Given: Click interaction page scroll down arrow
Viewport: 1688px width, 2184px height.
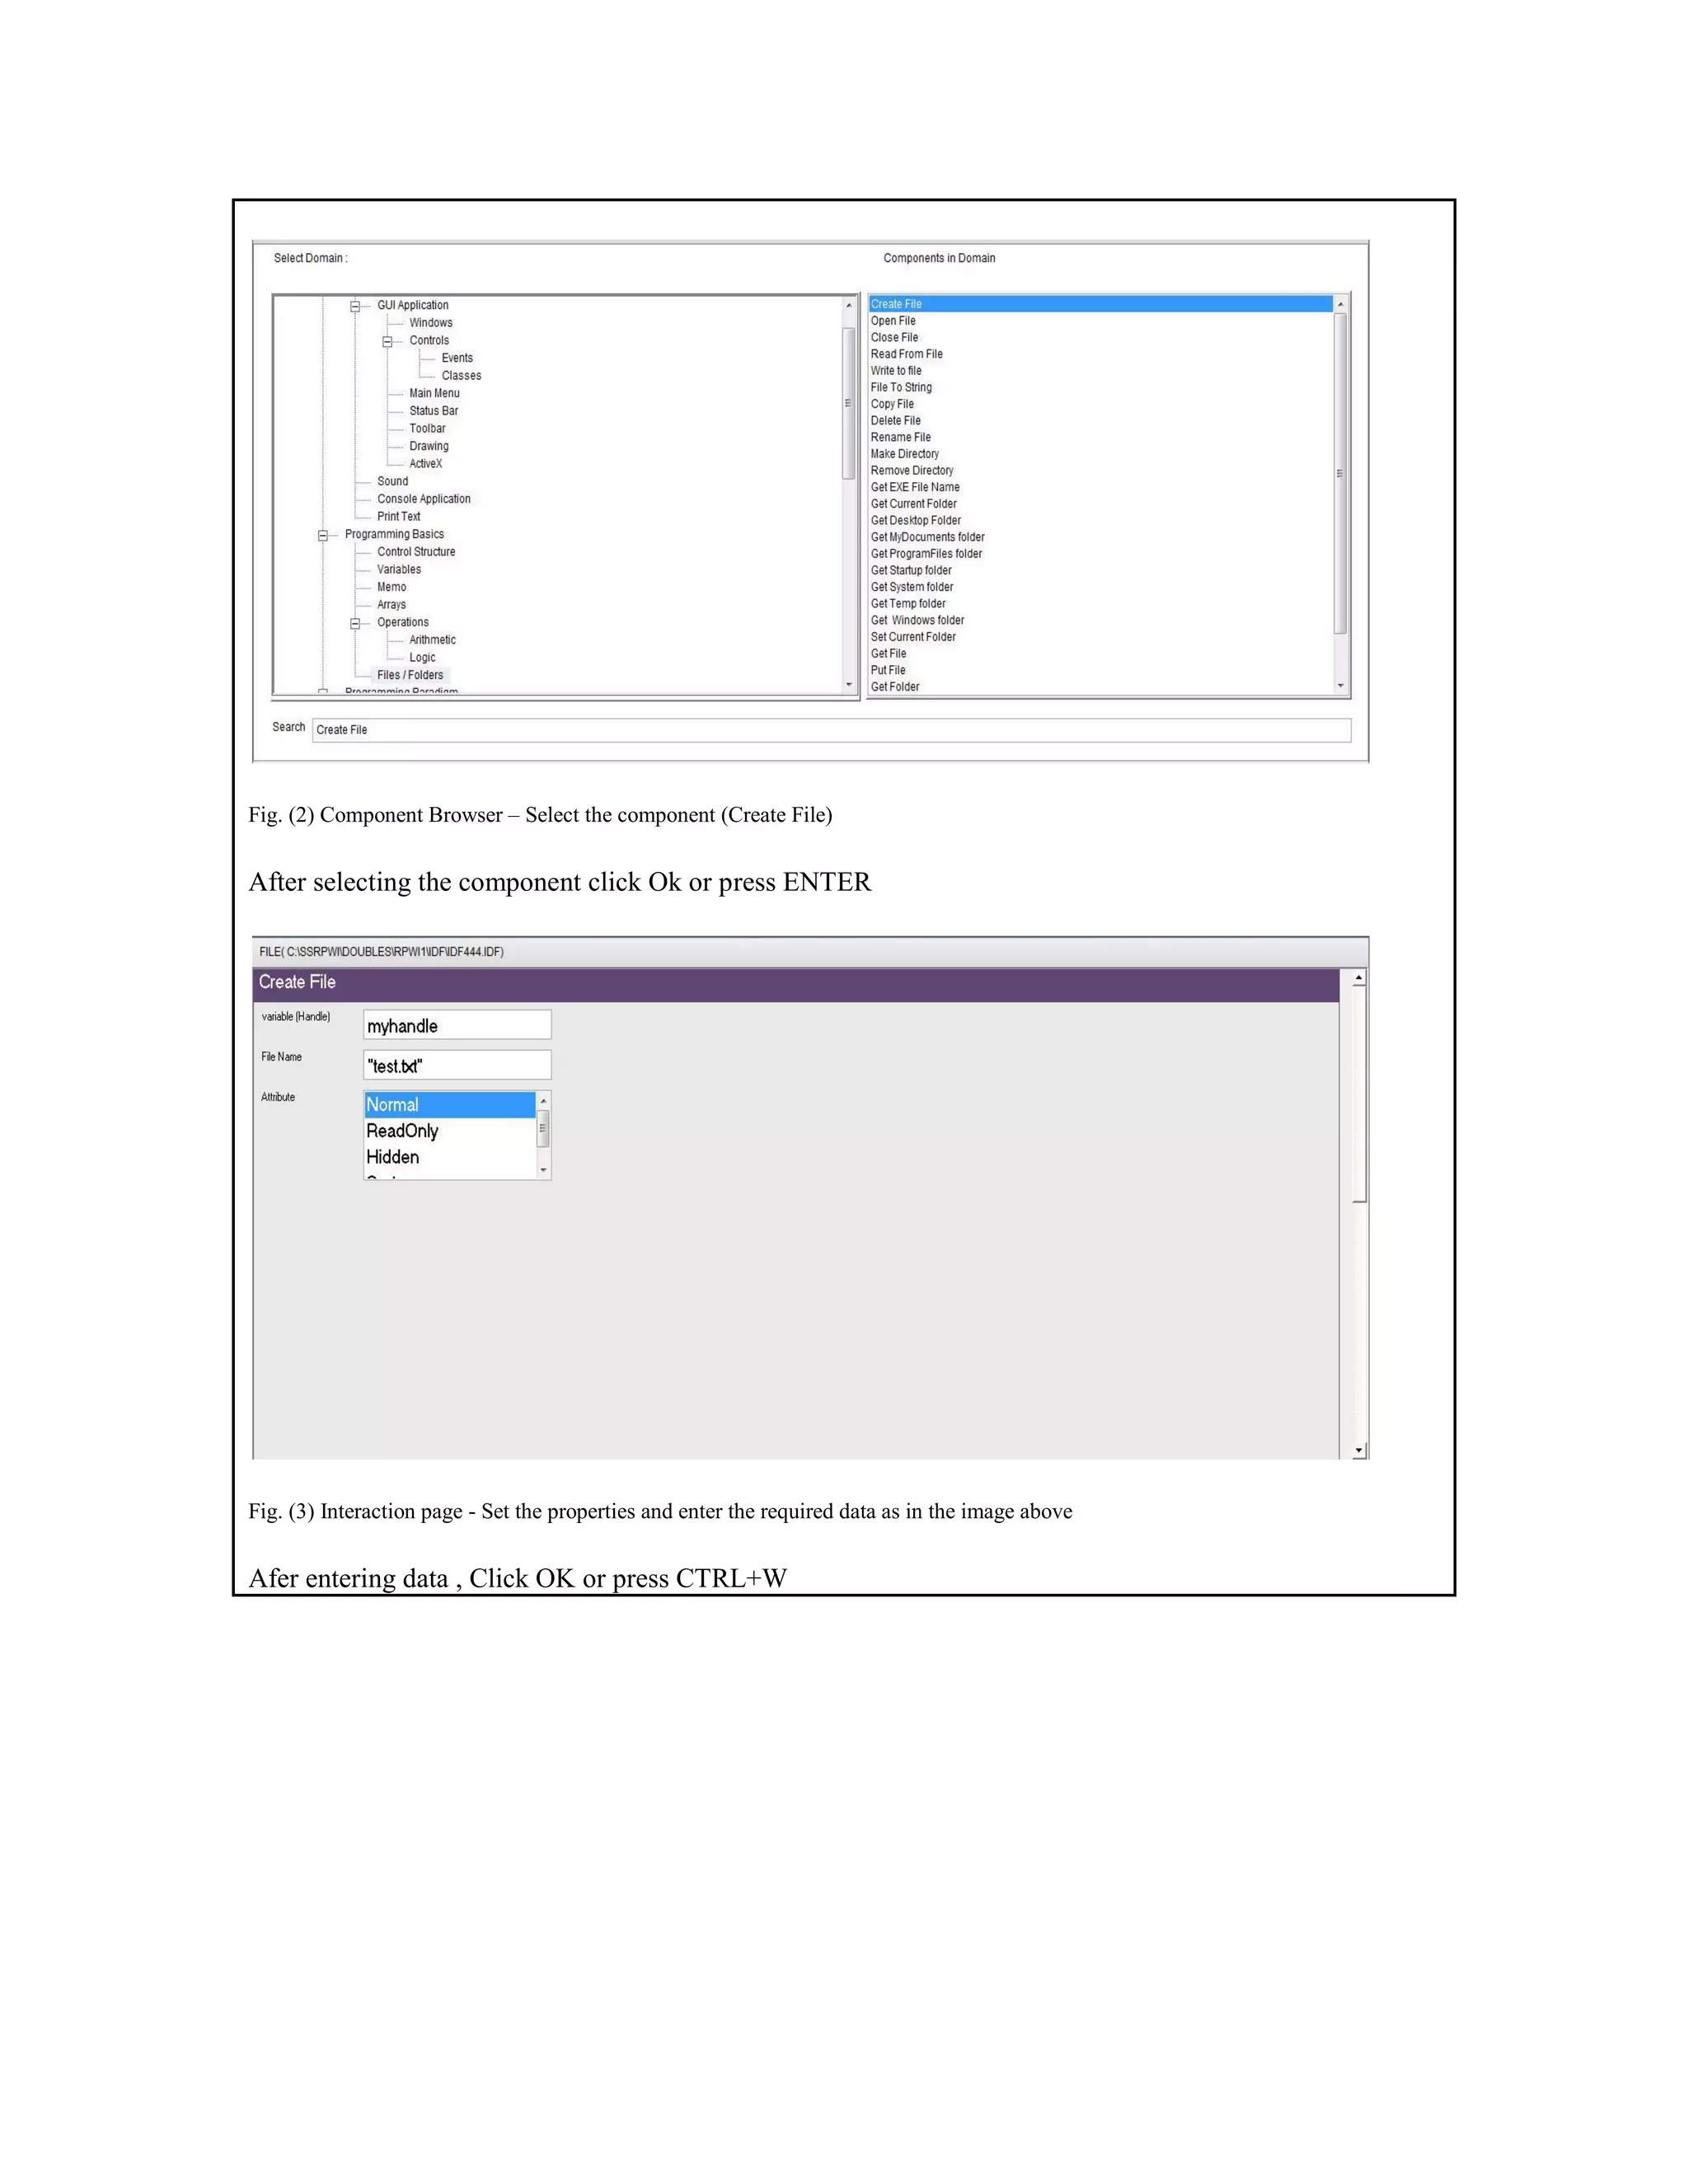Looking at the screenshot, I should tap(1359, 1450).
